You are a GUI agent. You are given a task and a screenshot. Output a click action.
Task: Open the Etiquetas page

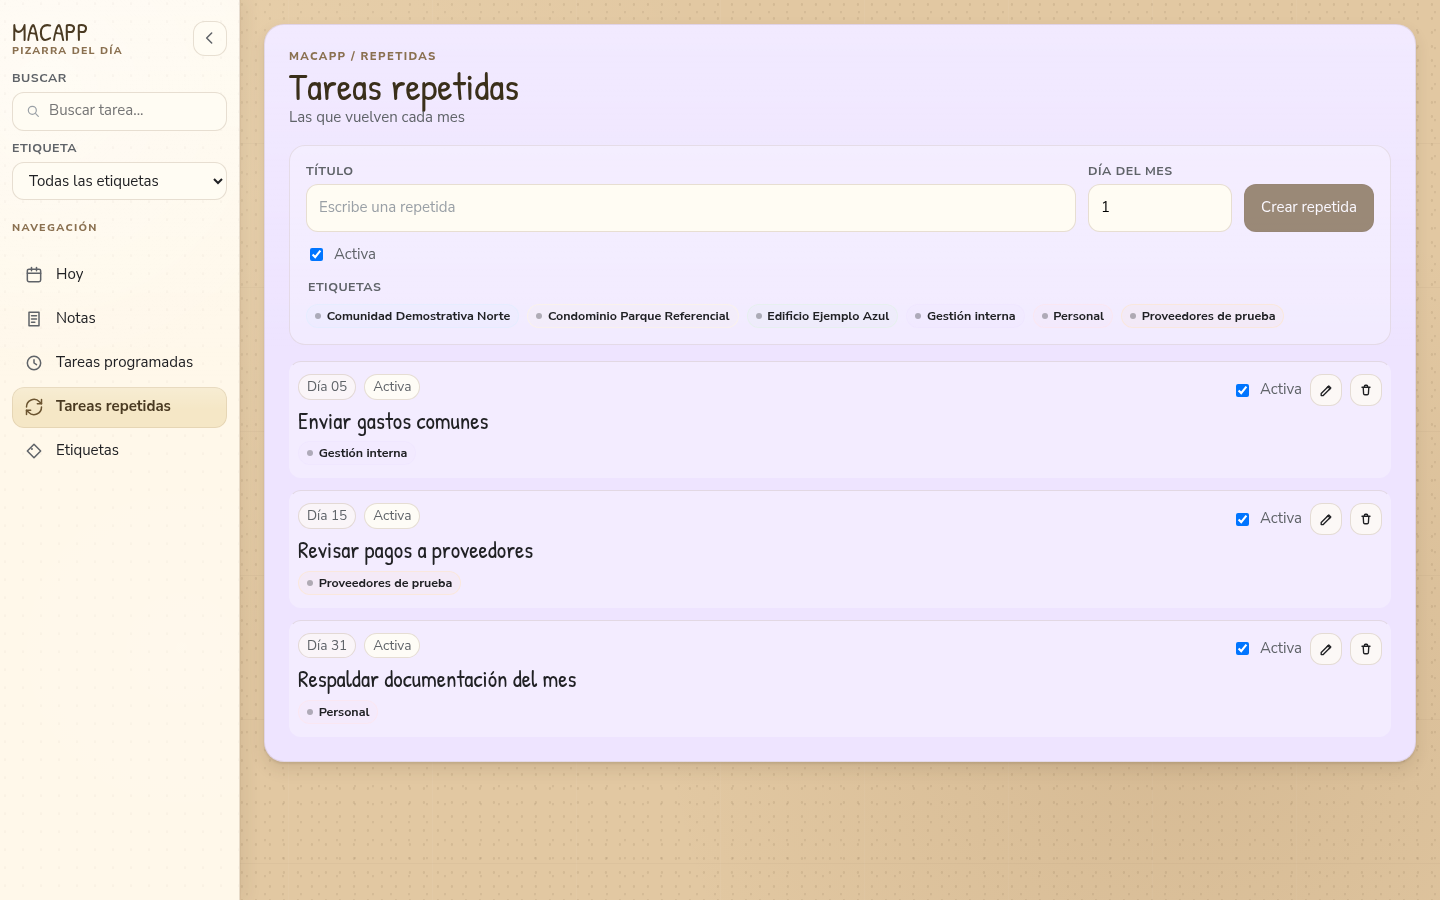(119, 451)
